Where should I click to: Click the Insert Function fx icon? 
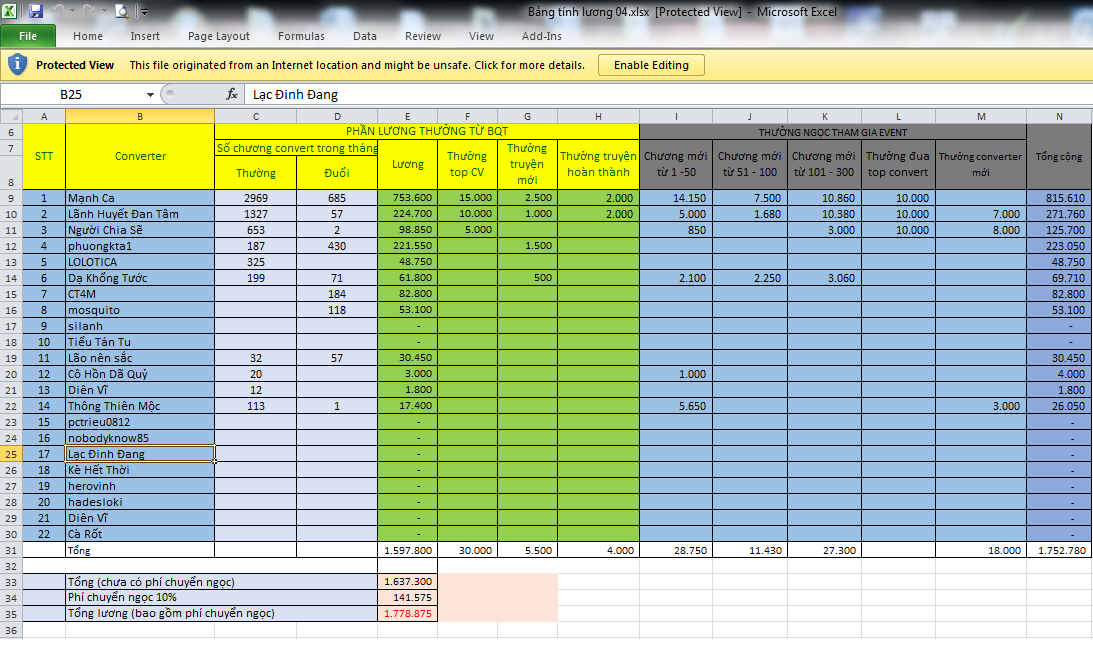click(232, 94)
